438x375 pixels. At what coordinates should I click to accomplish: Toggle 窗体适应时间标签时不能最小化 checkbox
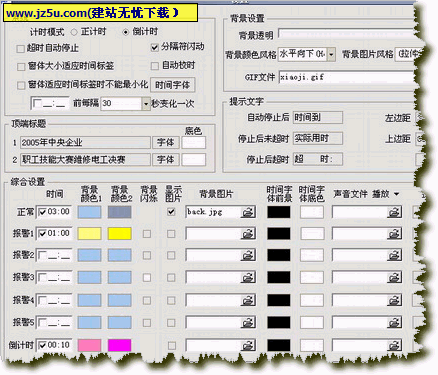click(x=21, y=85)
